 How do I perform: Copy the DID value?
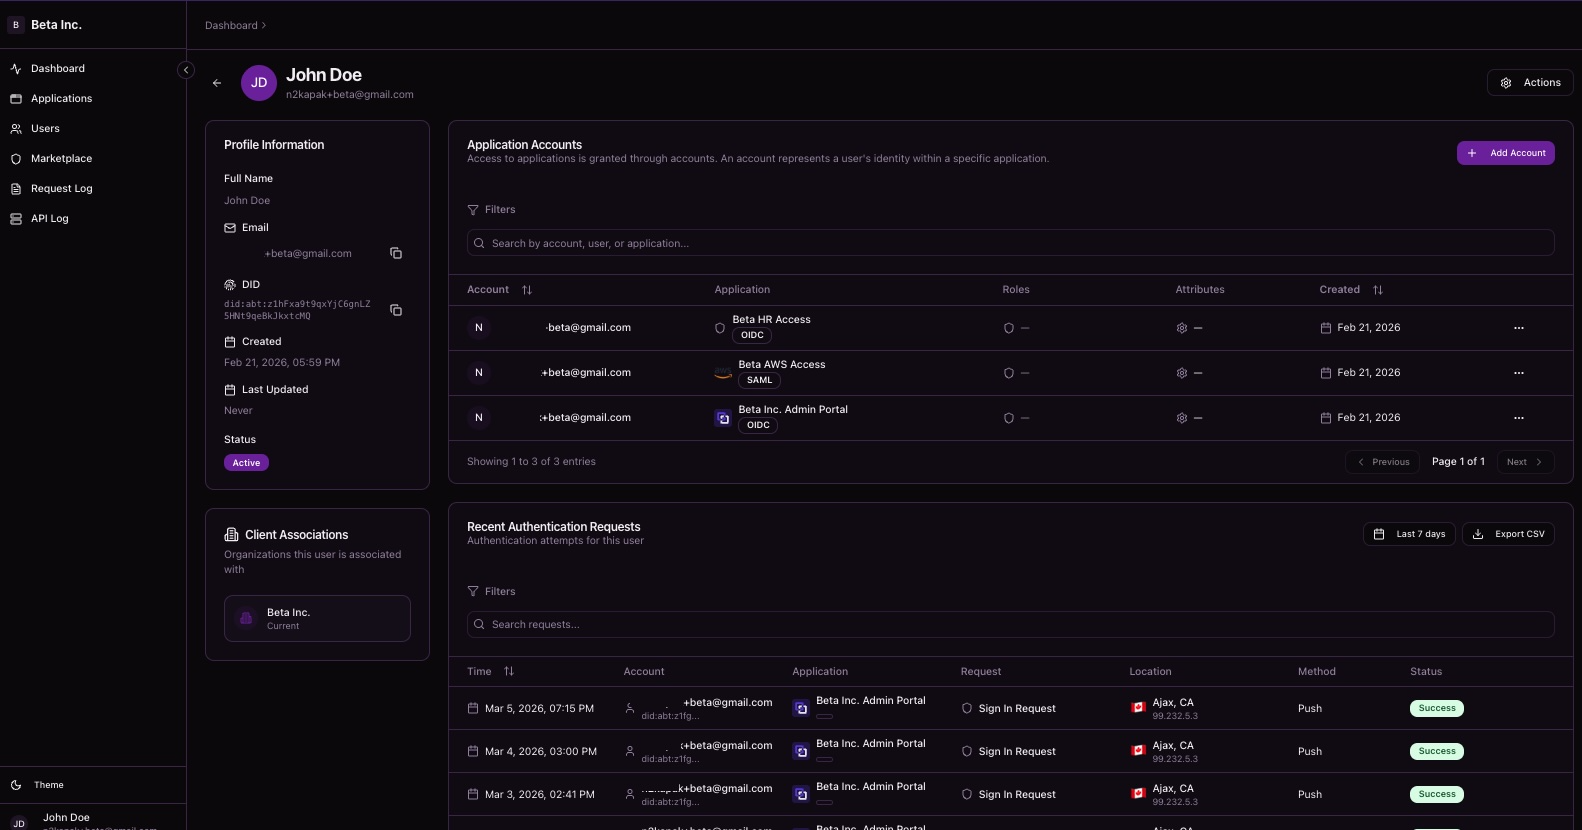[x=396, y=310]
